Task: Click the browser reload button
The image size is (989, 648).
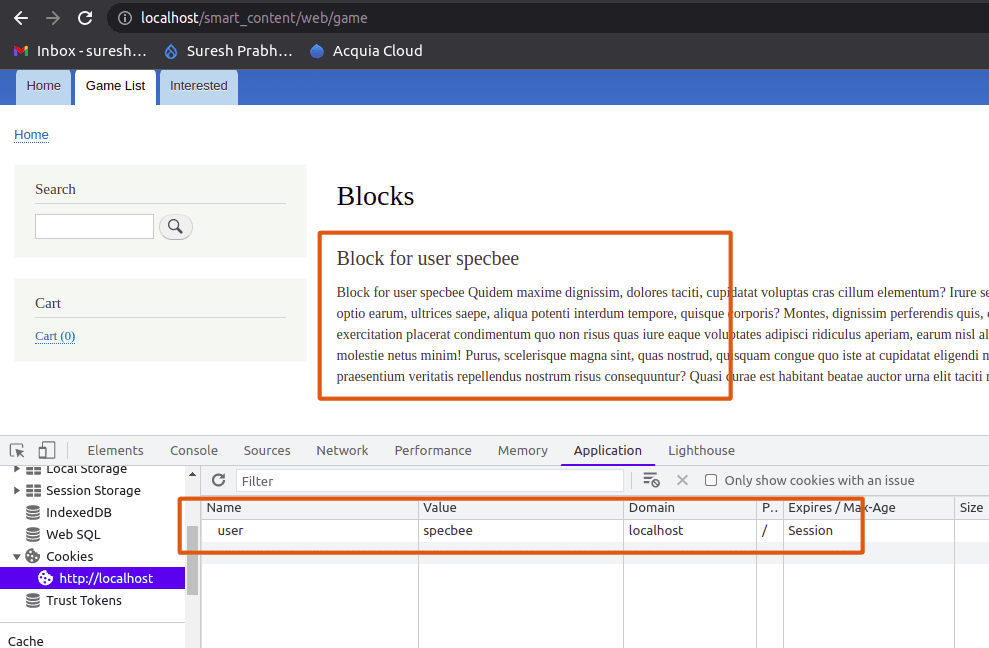Action: (85, 18)
